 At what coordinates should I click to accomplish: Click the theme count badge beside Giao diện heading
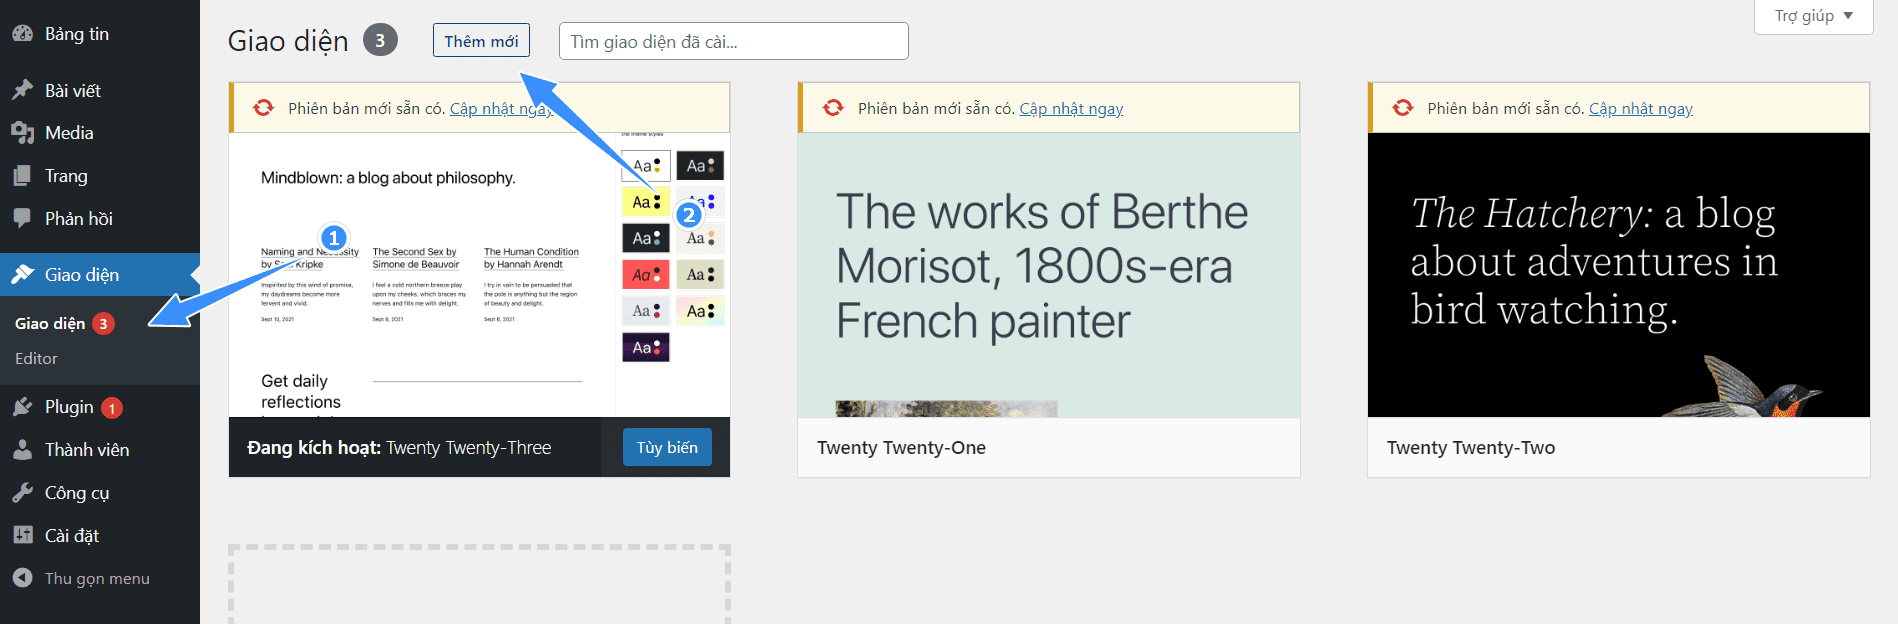point(380,40)
